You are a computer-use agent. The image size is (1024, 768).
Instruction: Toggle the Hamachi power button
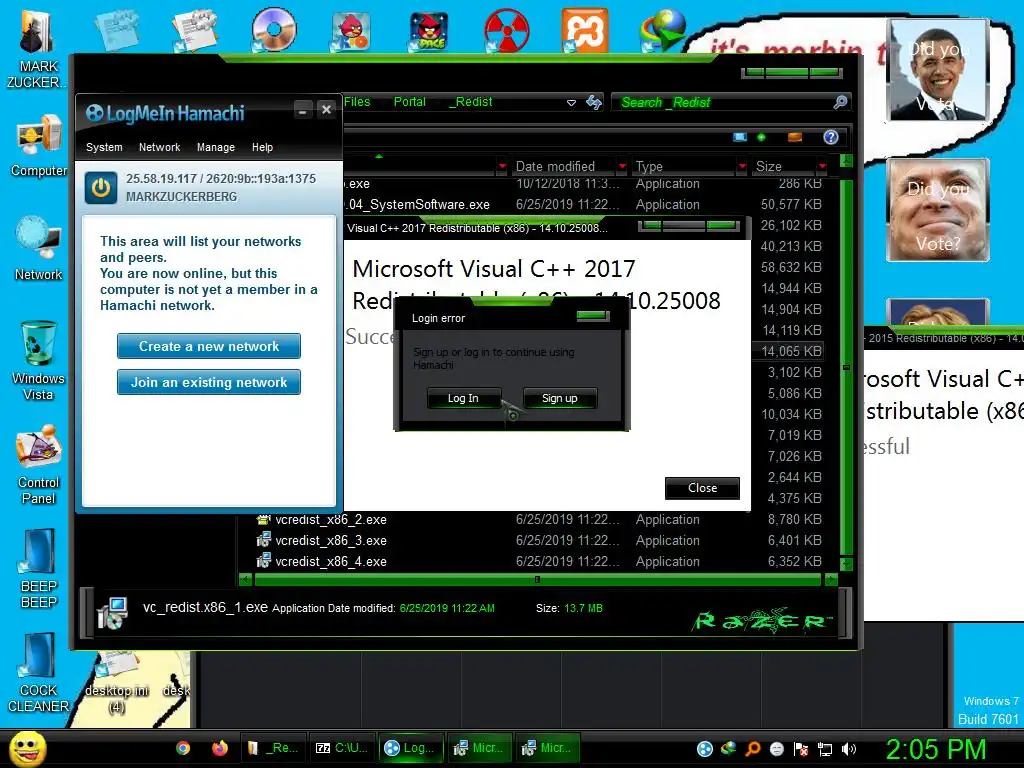[x=101, y=187]
